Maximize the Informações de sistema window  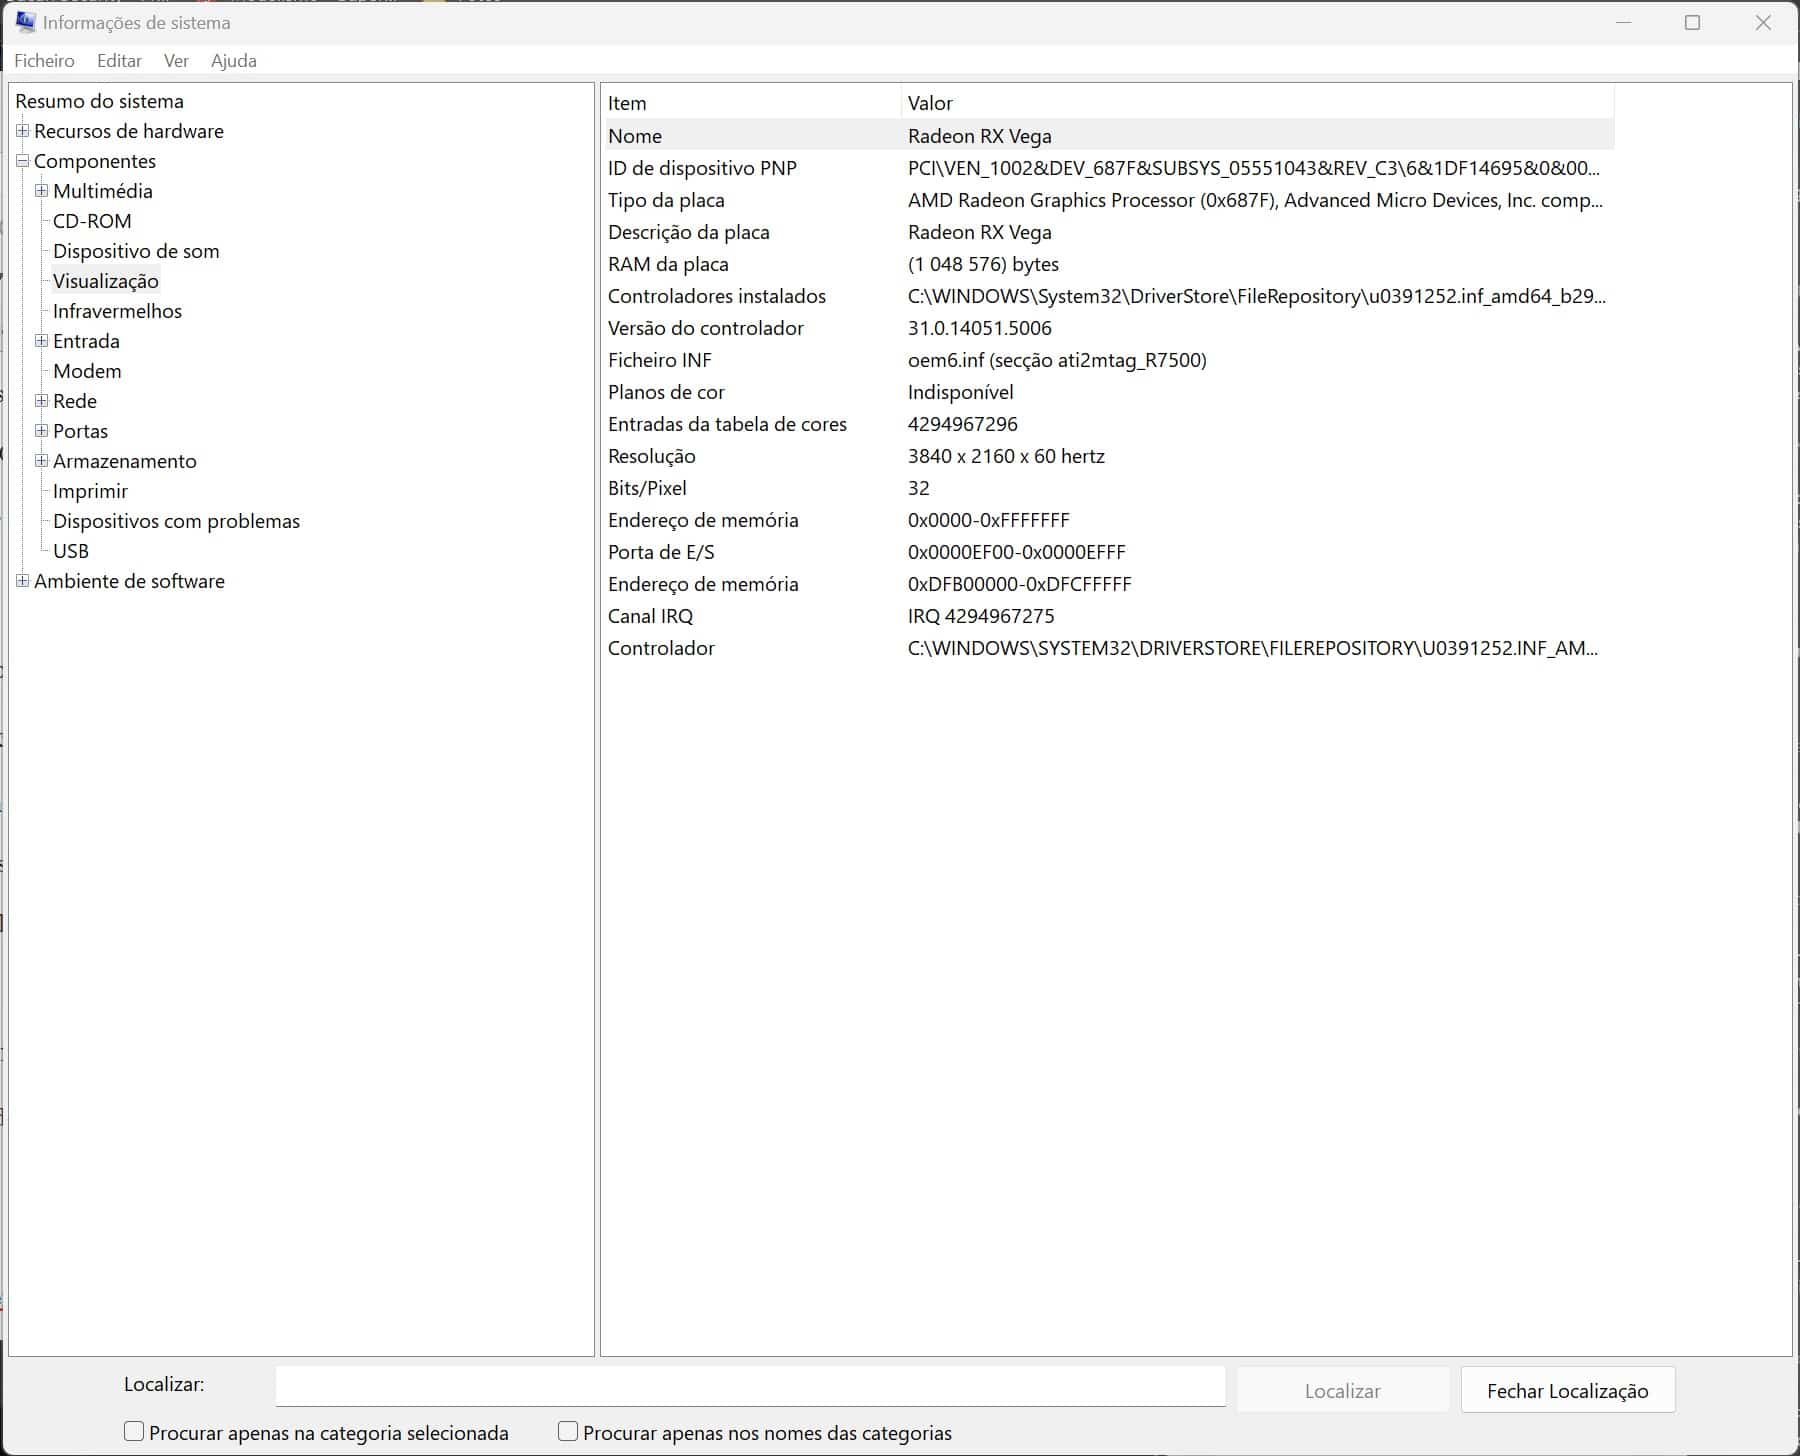pyautogui.click(x=1692, y=22)
